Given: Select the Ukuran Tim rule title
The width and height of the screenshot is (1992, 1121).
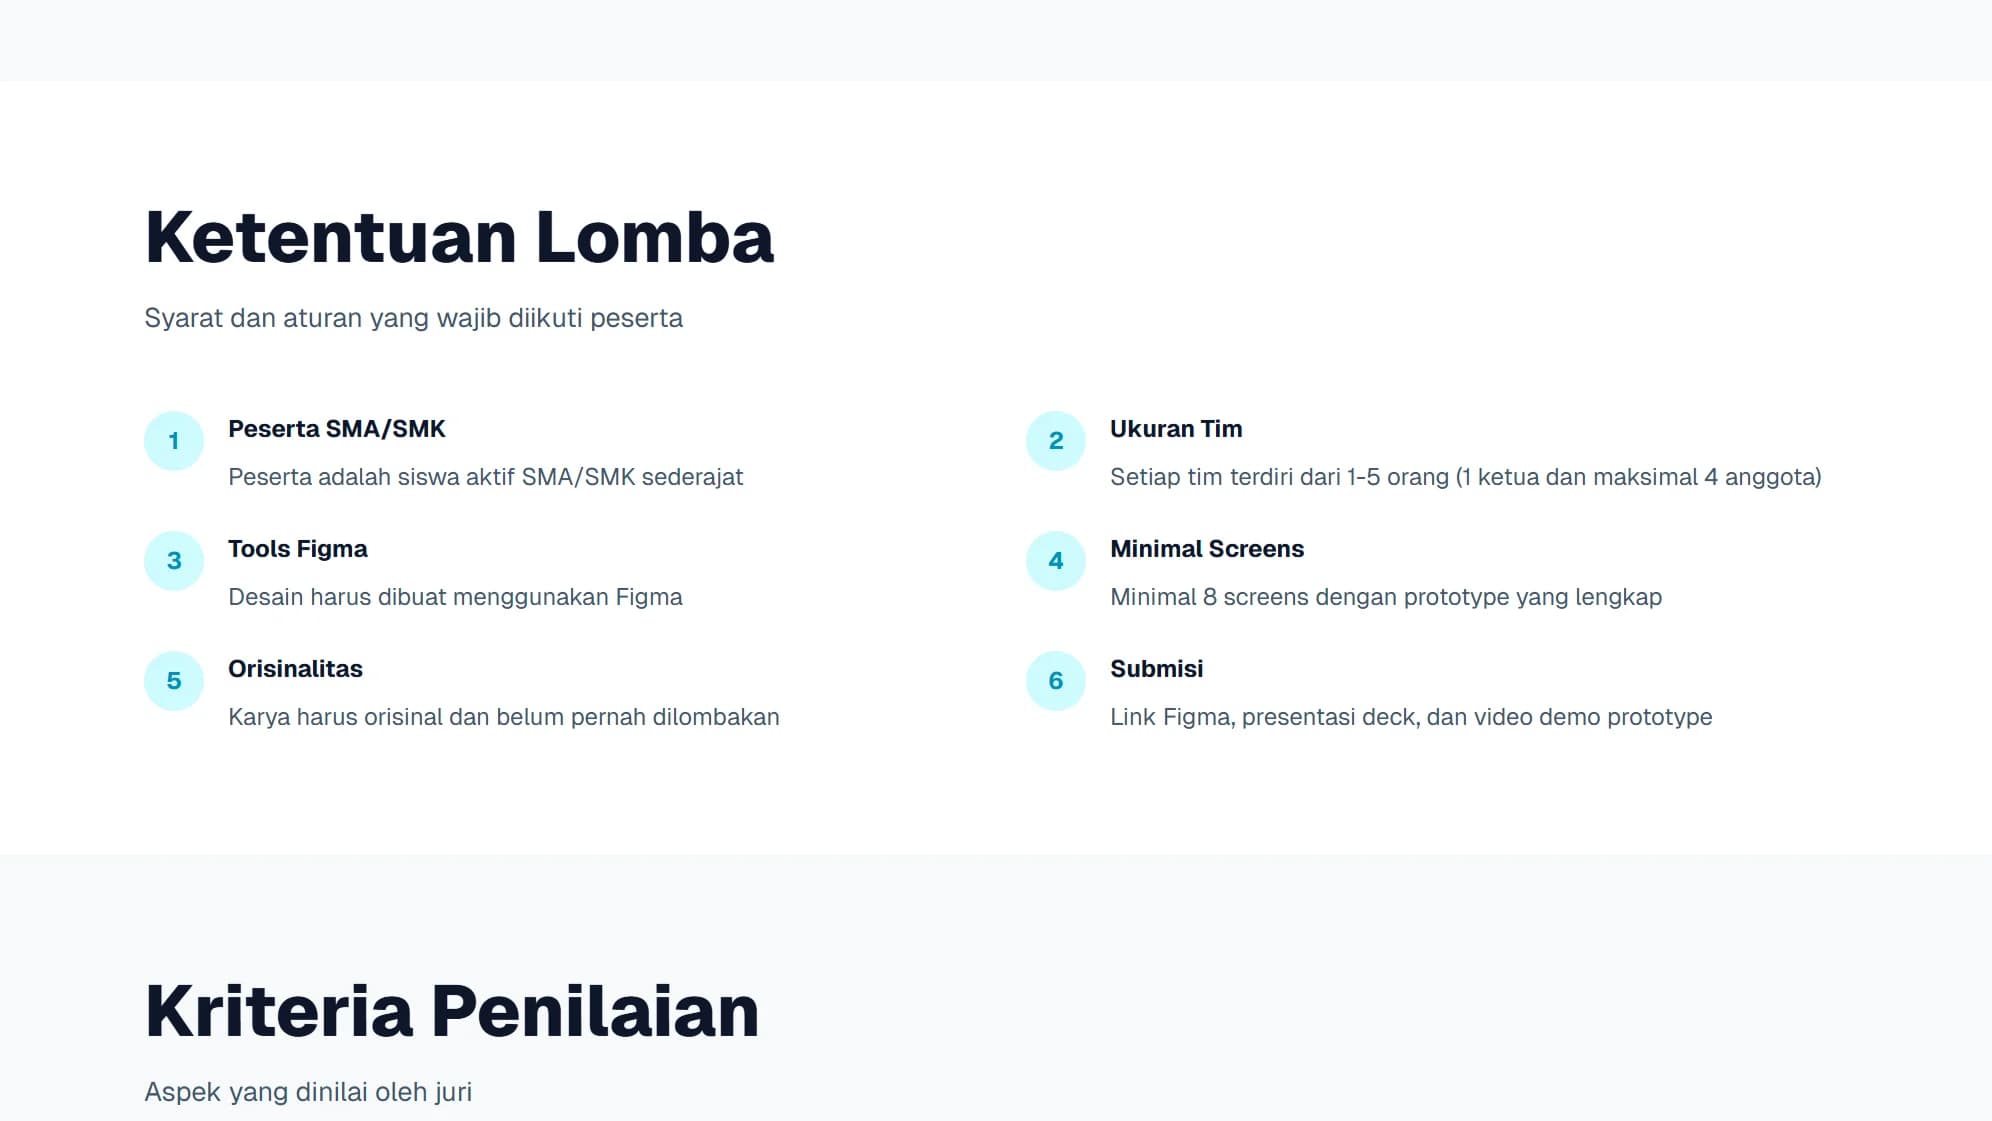Looking at the screenshot, I should pos(1176,429).
